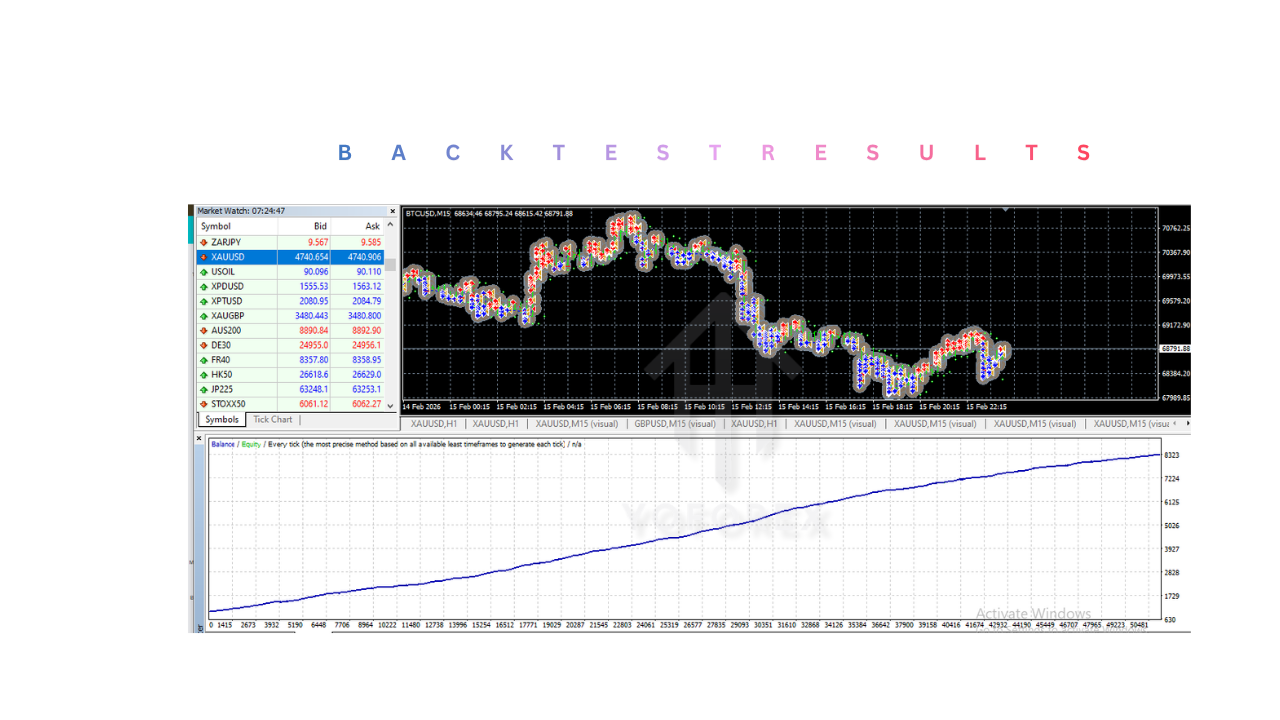Click STOXX50 bid price 6061.12
The width and height of the screenshot is (1280, 720).
(x=314, y=404)
